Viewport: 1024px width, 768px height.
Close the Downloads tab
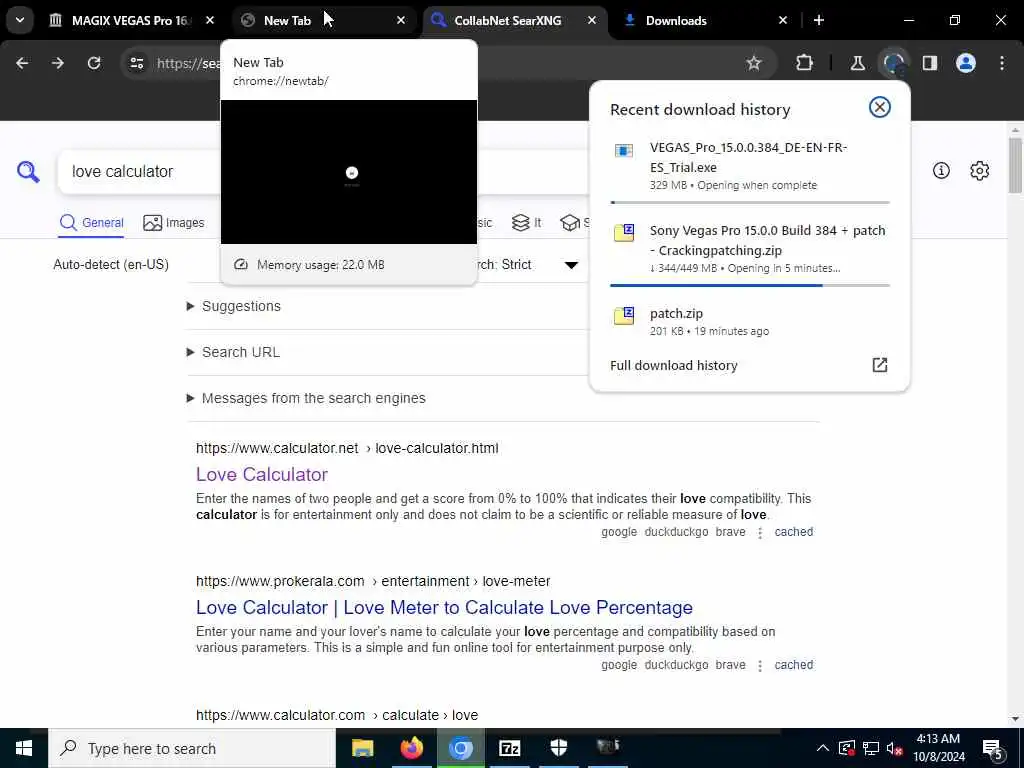(x=783, y=20)
